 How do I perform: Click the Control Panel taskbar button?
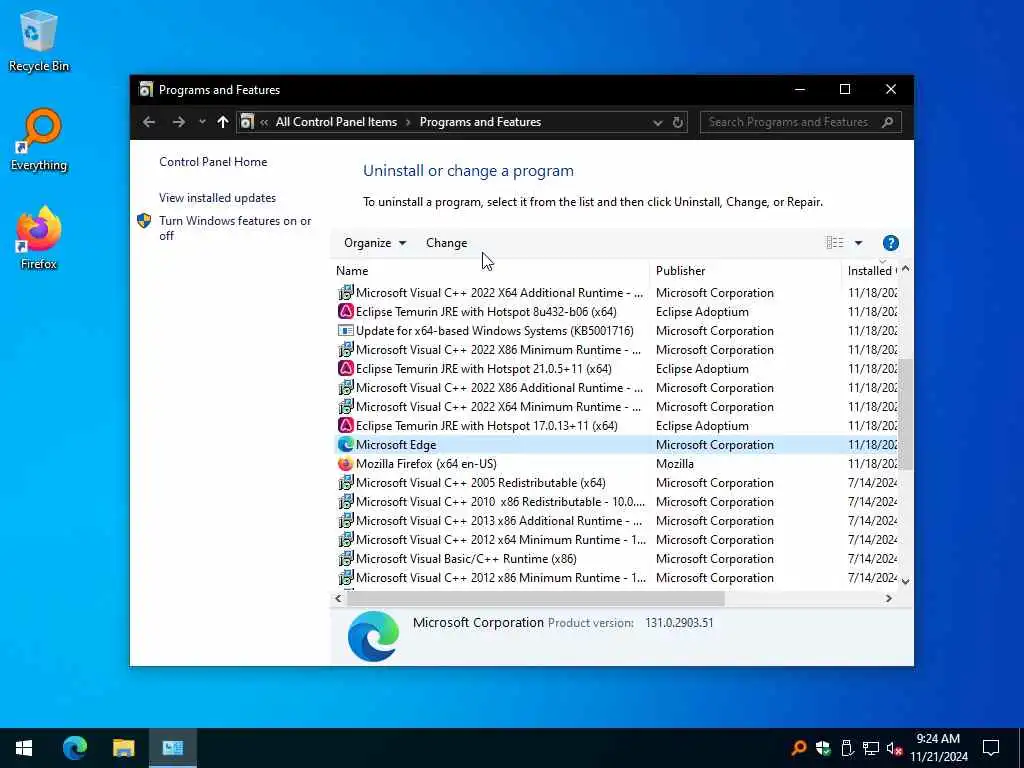[x=172, y=748]
